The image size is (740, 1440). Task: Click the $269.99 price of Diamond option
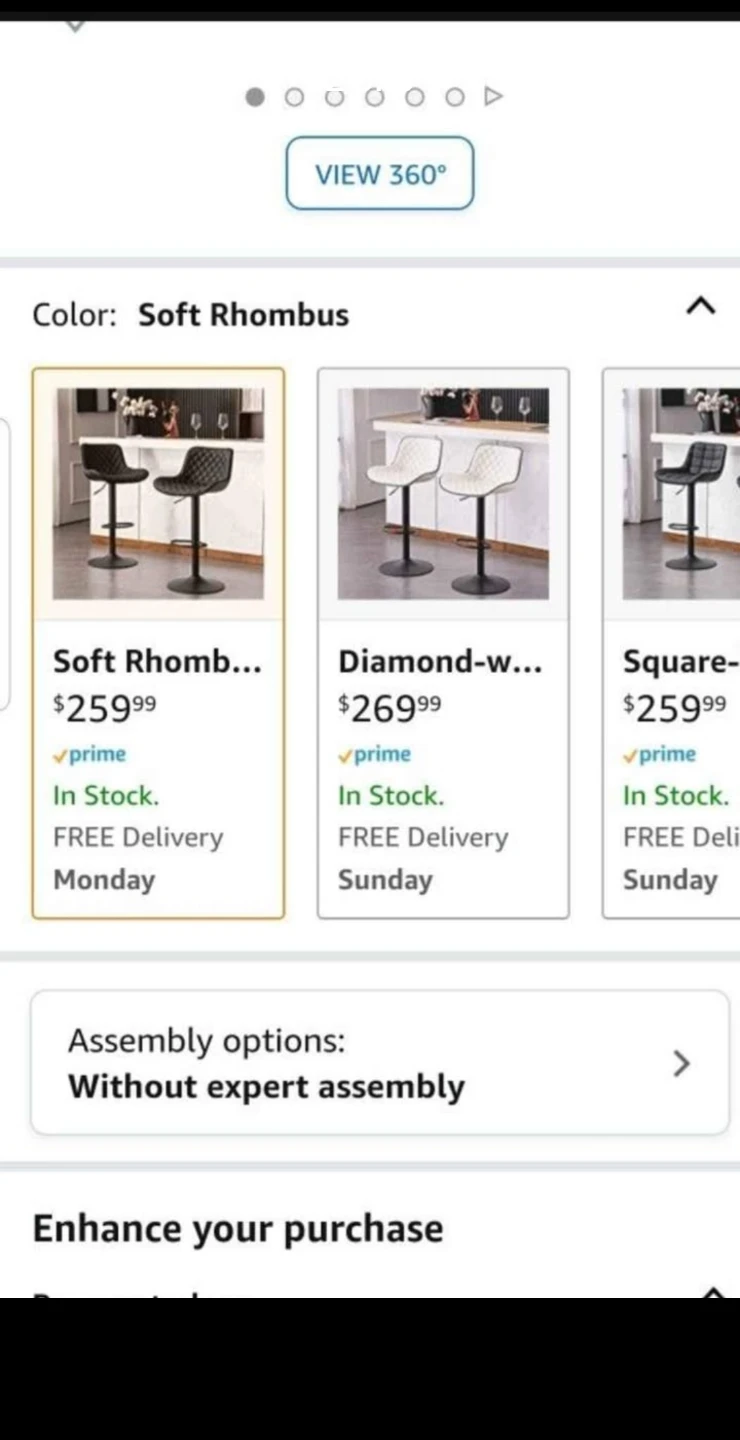coord(389,707)
